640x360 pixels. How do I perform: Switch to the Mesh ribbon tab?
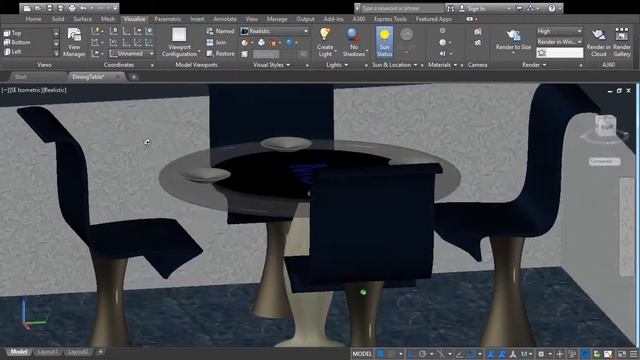[x=107, y=19]
